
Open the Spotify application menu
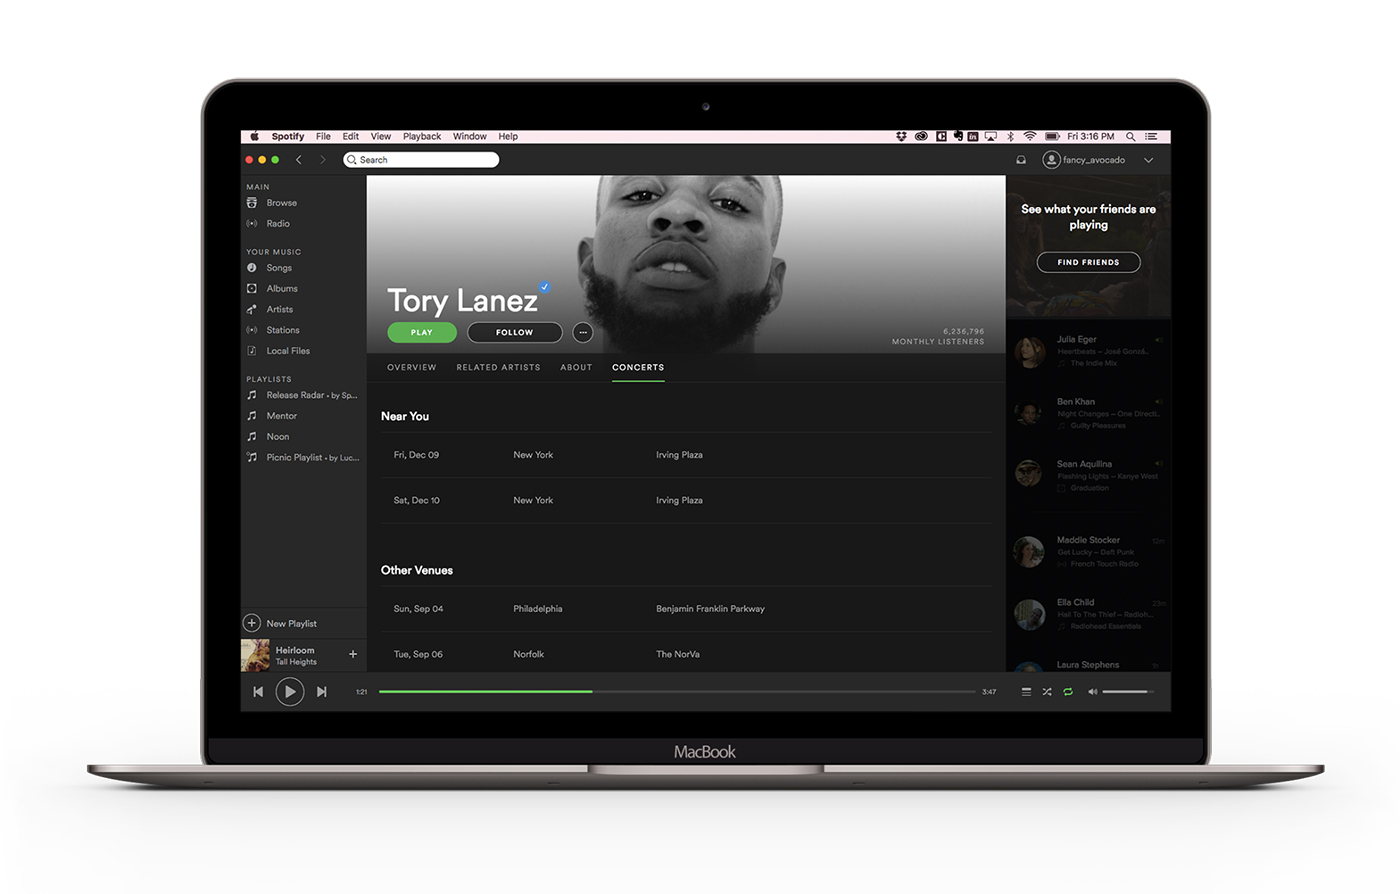pyautogui.click(x=287, y=137)
